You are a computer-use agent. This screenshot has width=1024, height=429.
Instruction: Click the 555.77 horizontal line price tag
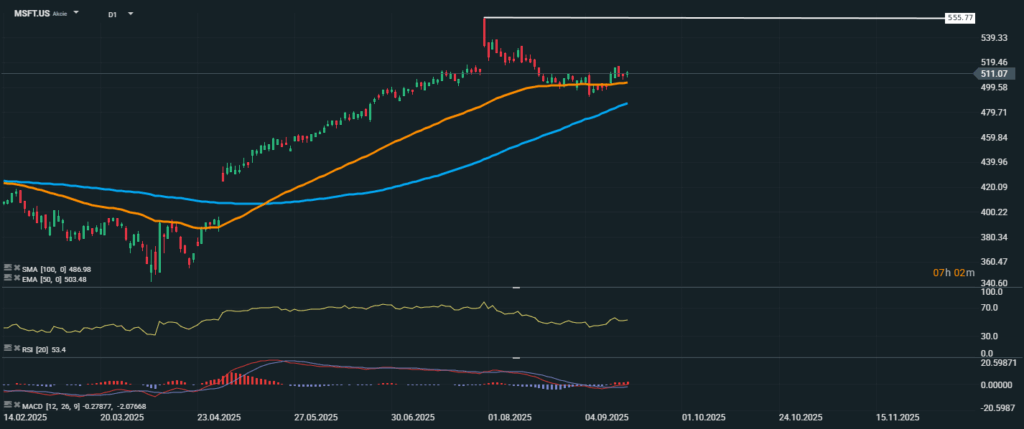[960, 19]
